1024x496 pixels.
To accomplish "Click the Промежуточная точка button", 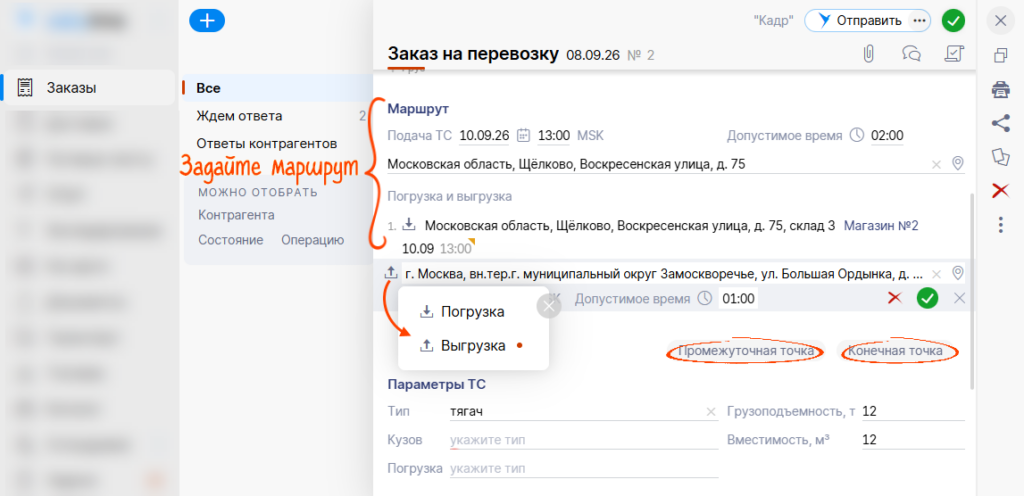I will (746, 351).
